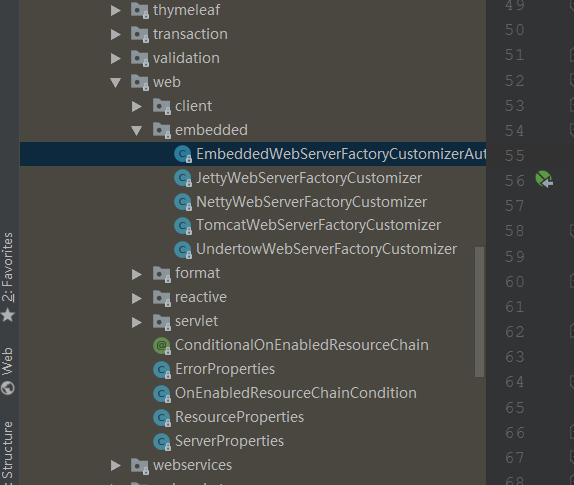Select UndertowWebServerFactoryCustomizer class
This screenshot has height=485, width=574.
(x=327, y=249)
